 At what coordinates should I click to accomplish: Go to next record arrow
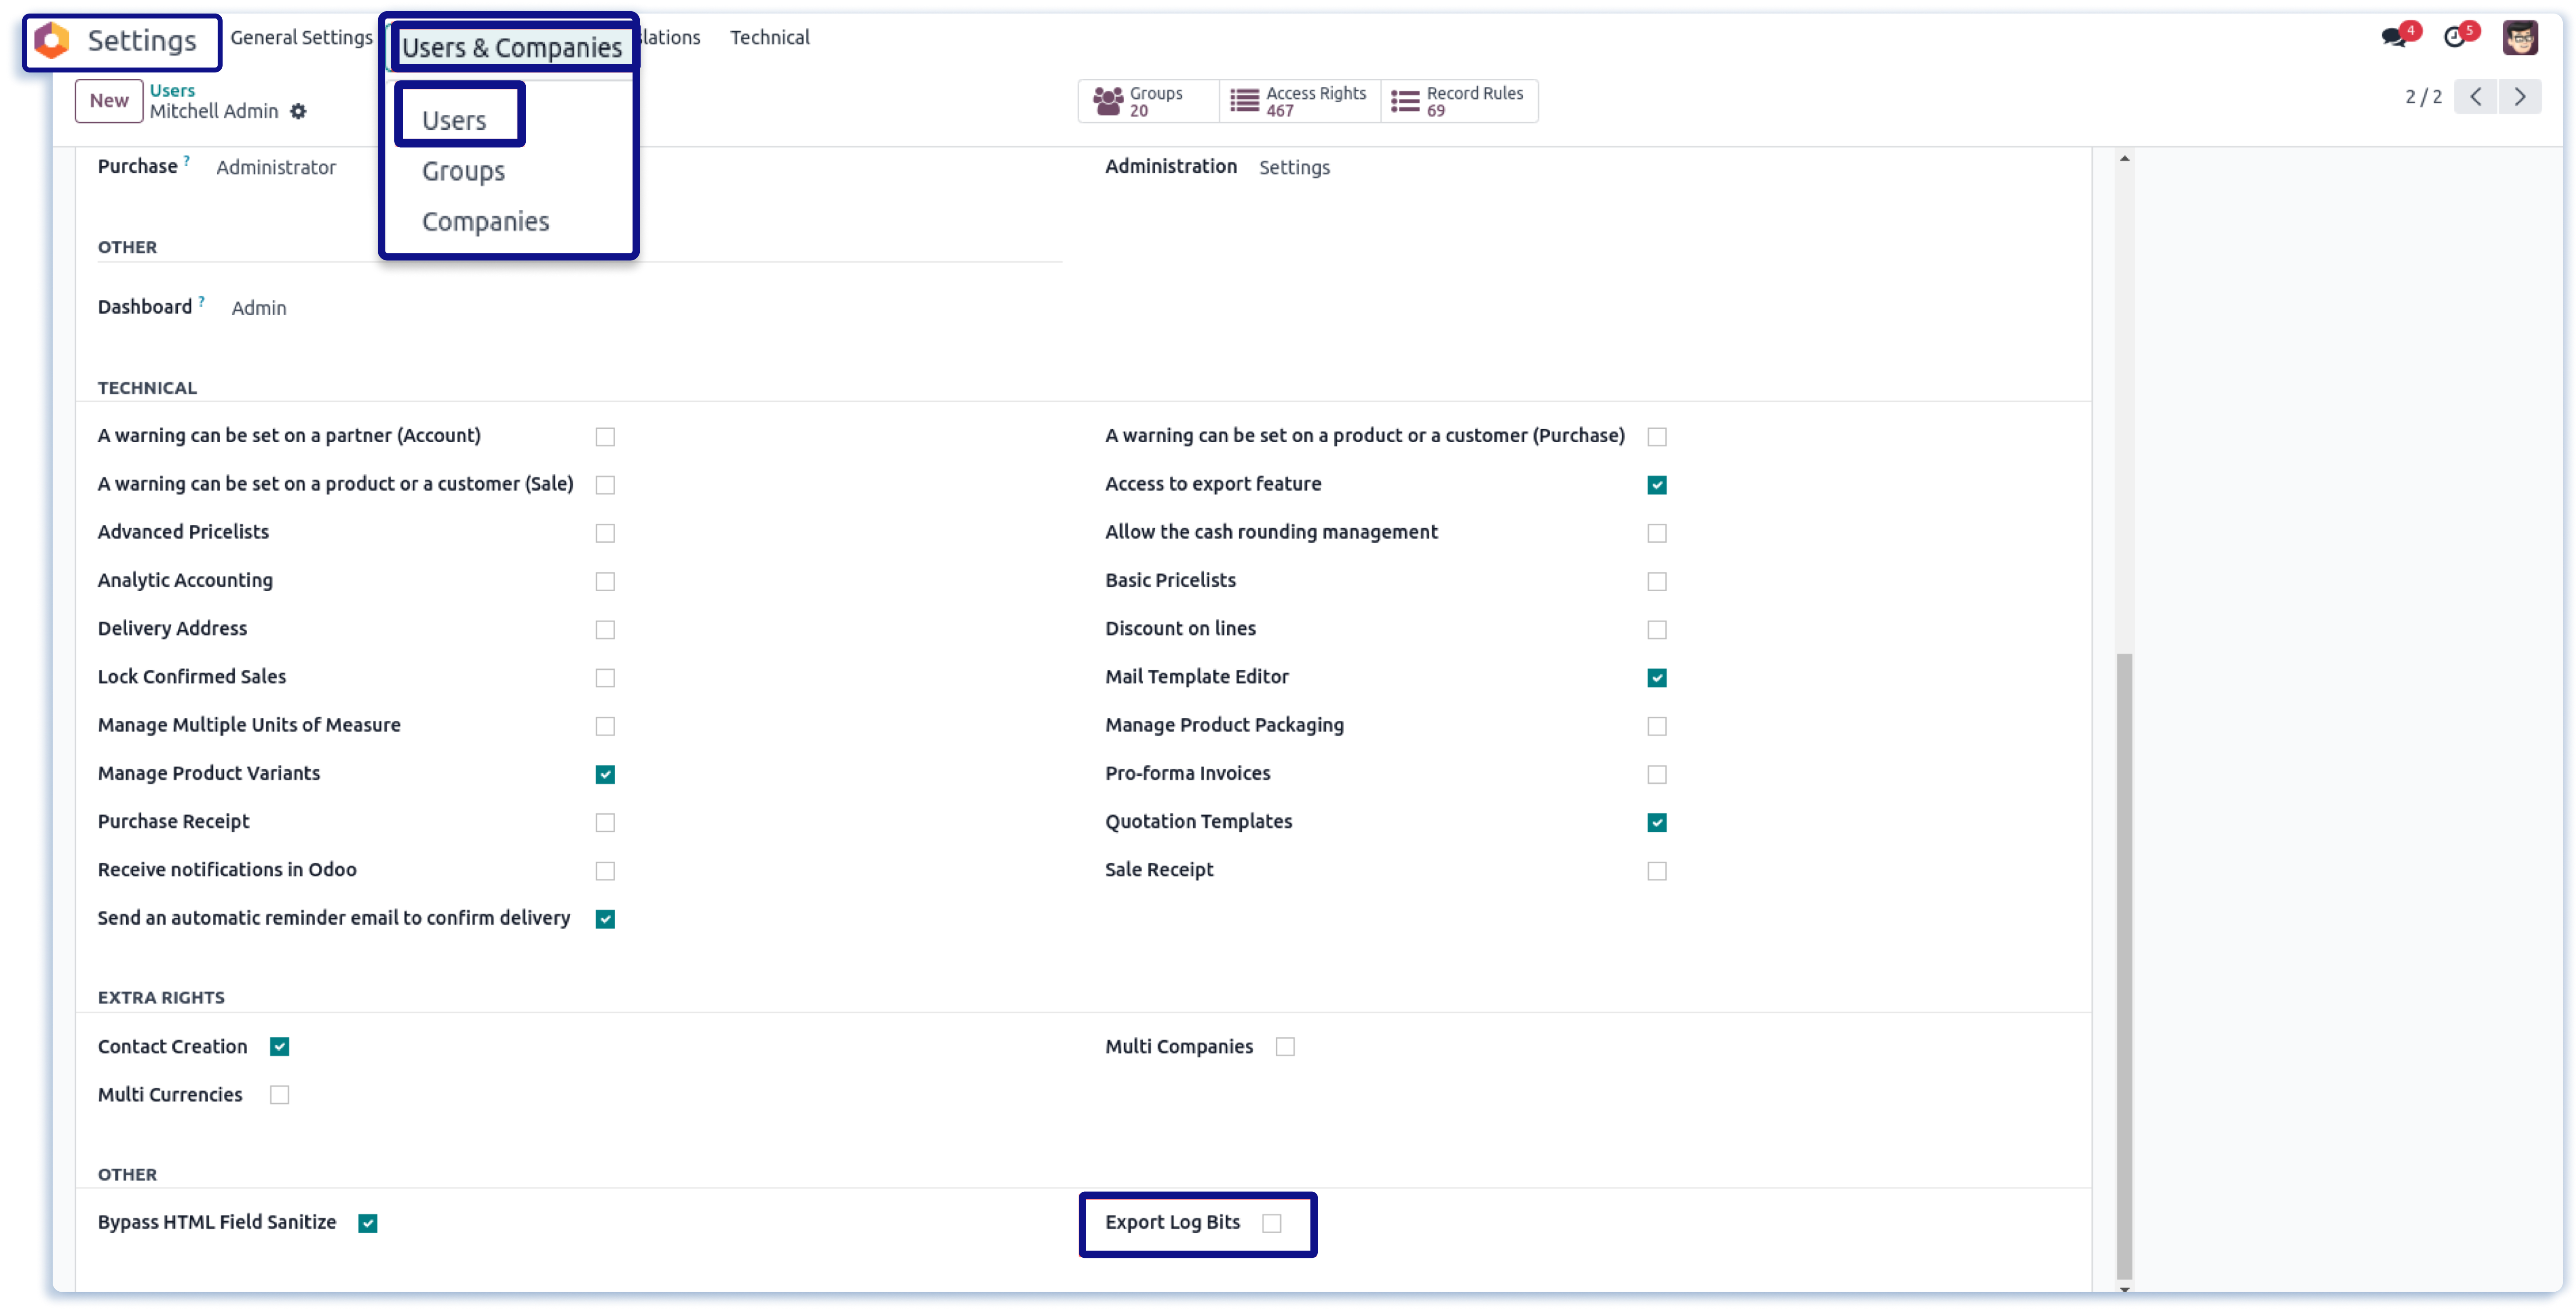click(2520, 97)
